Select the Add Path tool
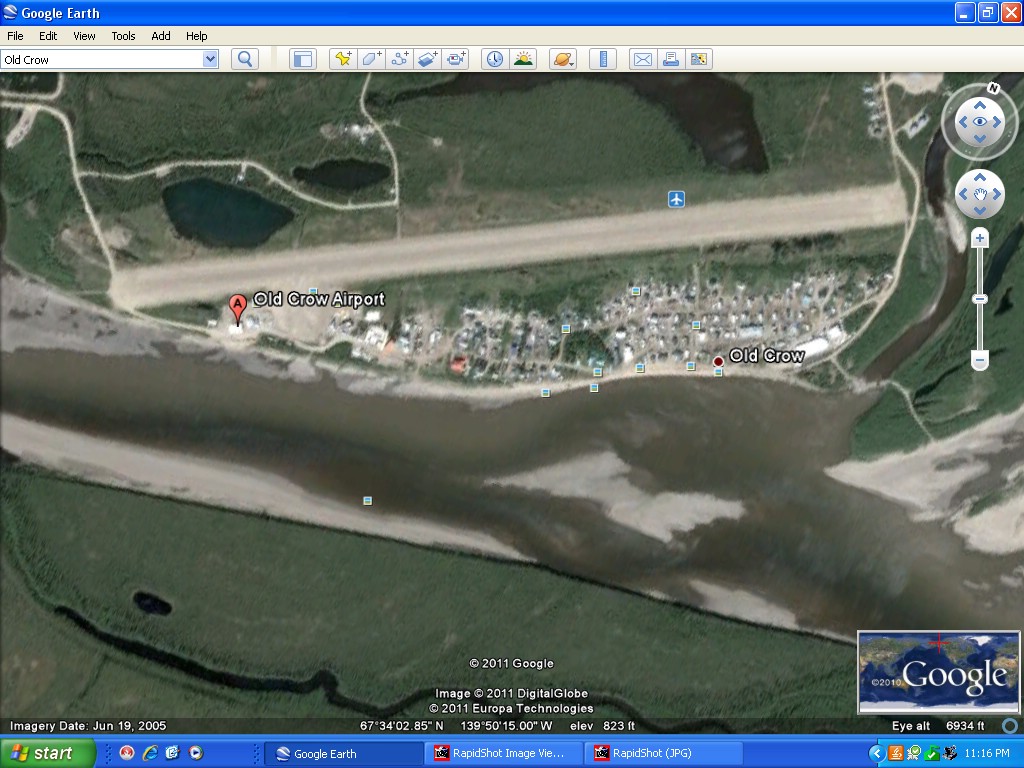Screen dimensions: 1024x768 point(399,59)
